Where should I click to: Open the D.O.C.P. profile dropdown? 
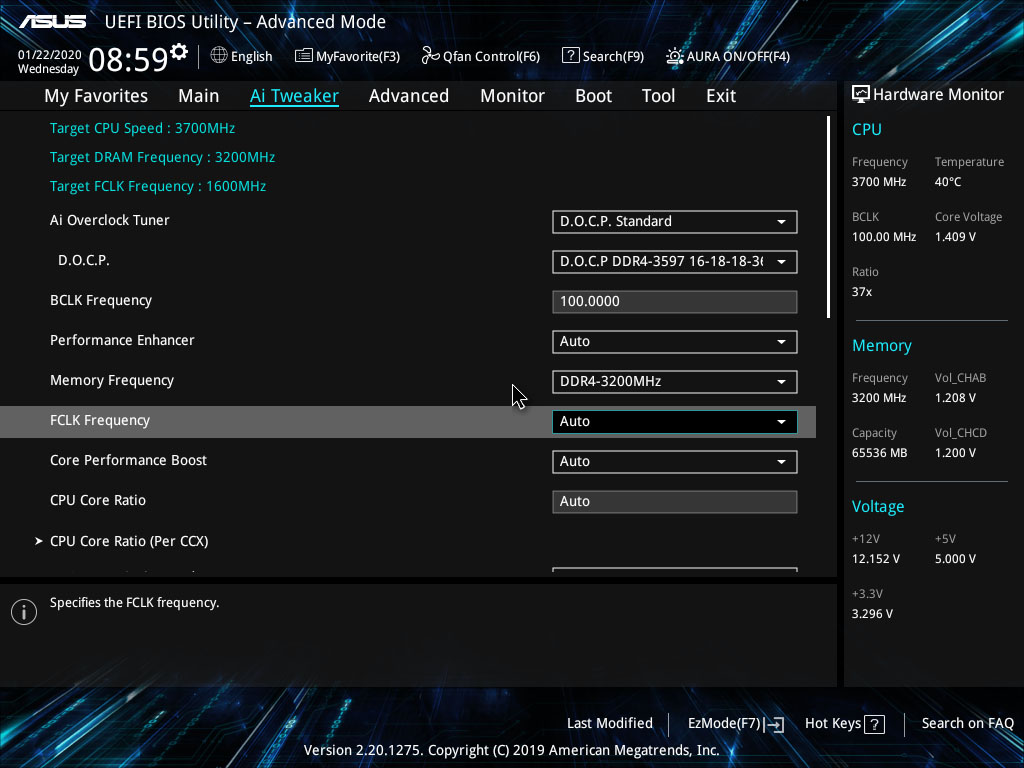675,262
